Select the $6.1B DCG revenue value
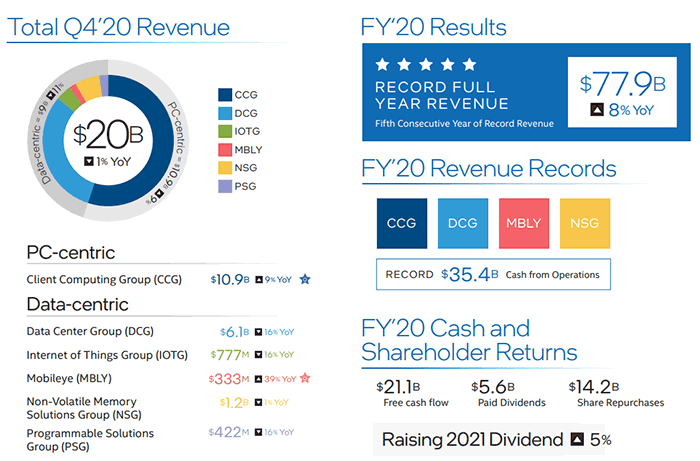This screenshot has height=461, width=700. click(x=234, y=332)
